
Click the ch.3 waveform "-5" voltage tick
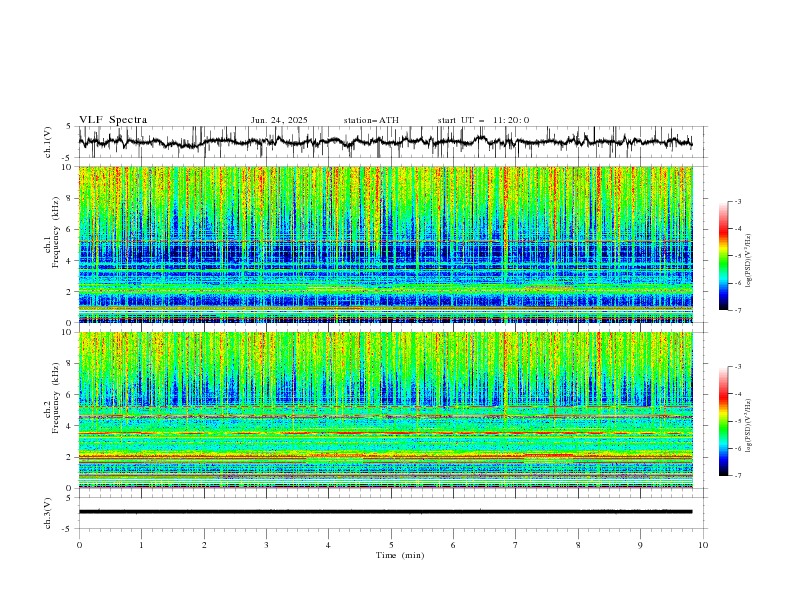68,529
